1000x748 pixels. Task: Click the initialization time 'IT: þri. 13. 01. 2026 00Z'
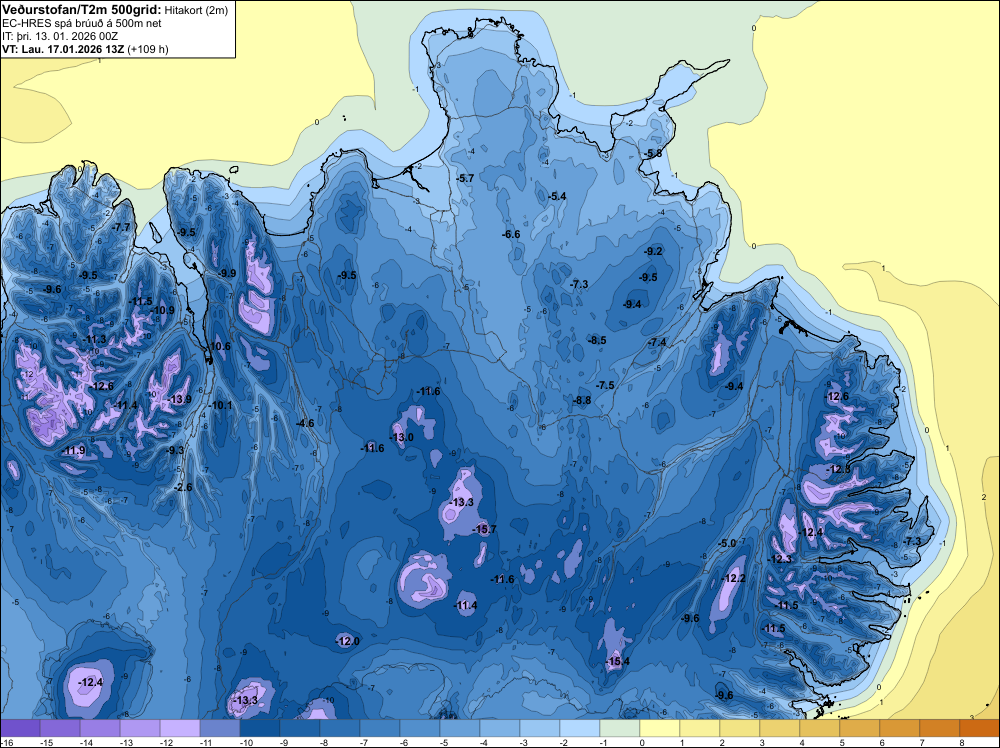pos(61,36)
